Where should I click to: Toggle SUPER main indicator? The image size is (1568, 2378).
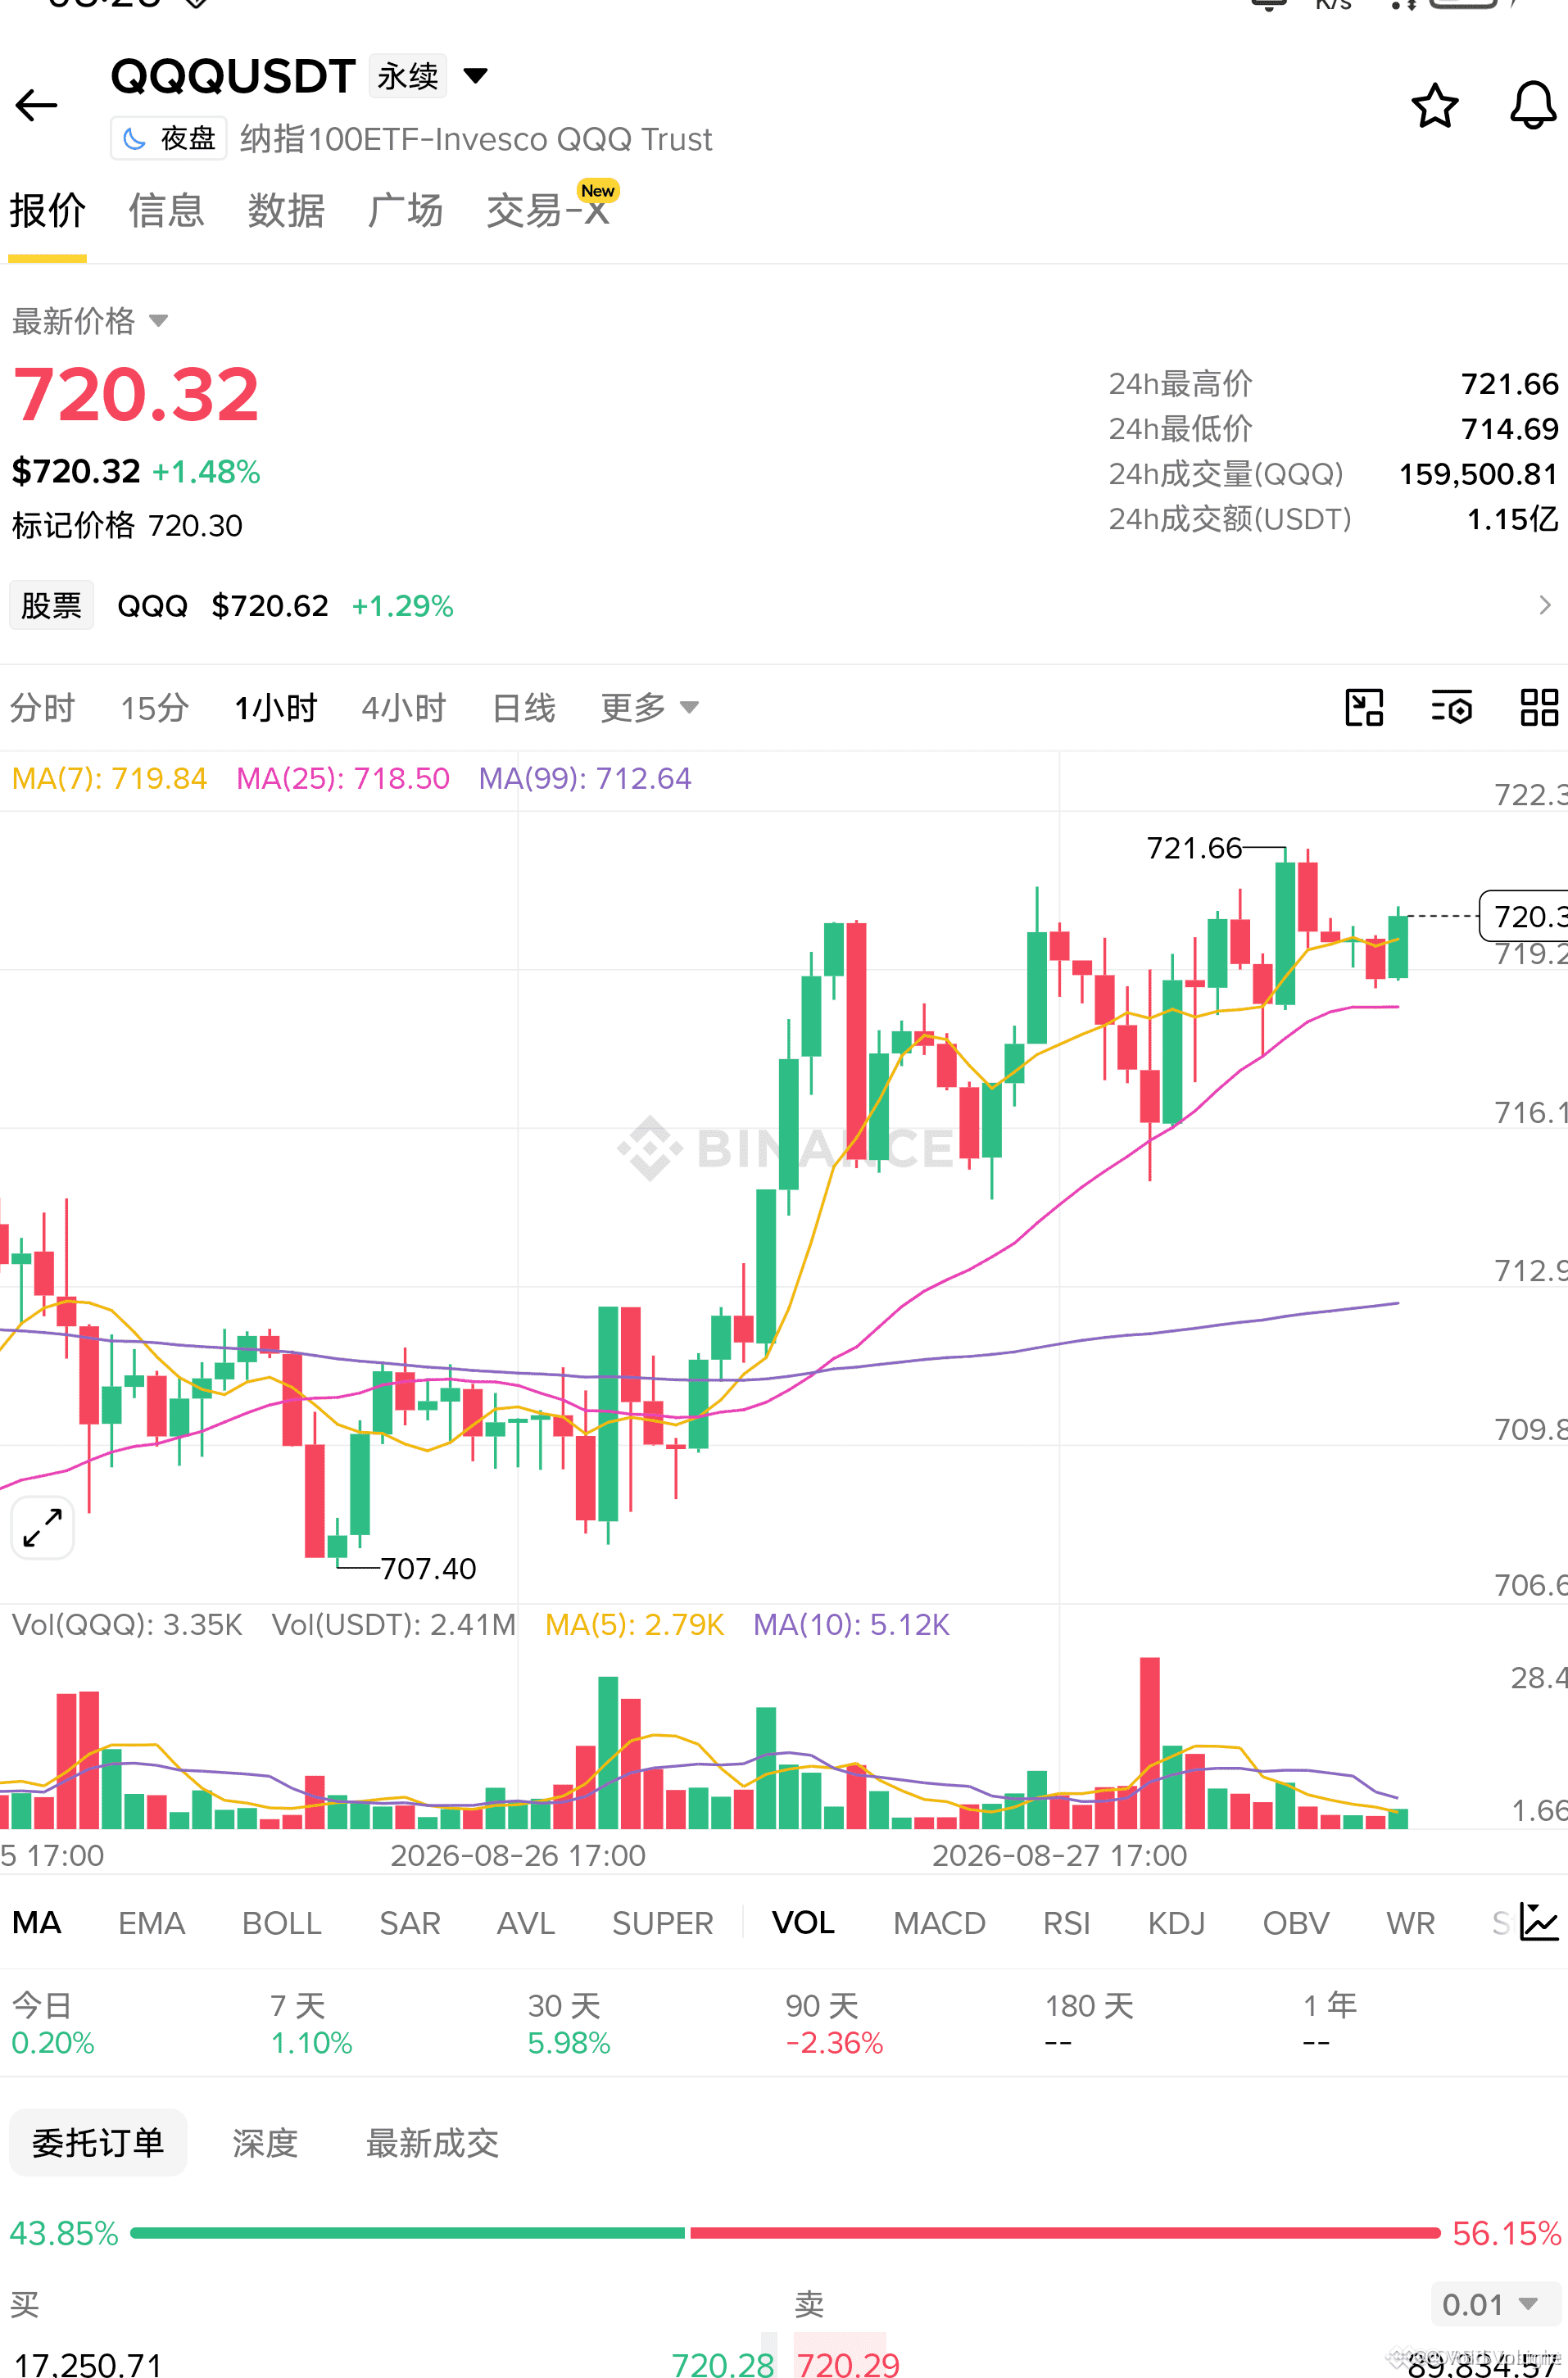(x=663, y=1922)
